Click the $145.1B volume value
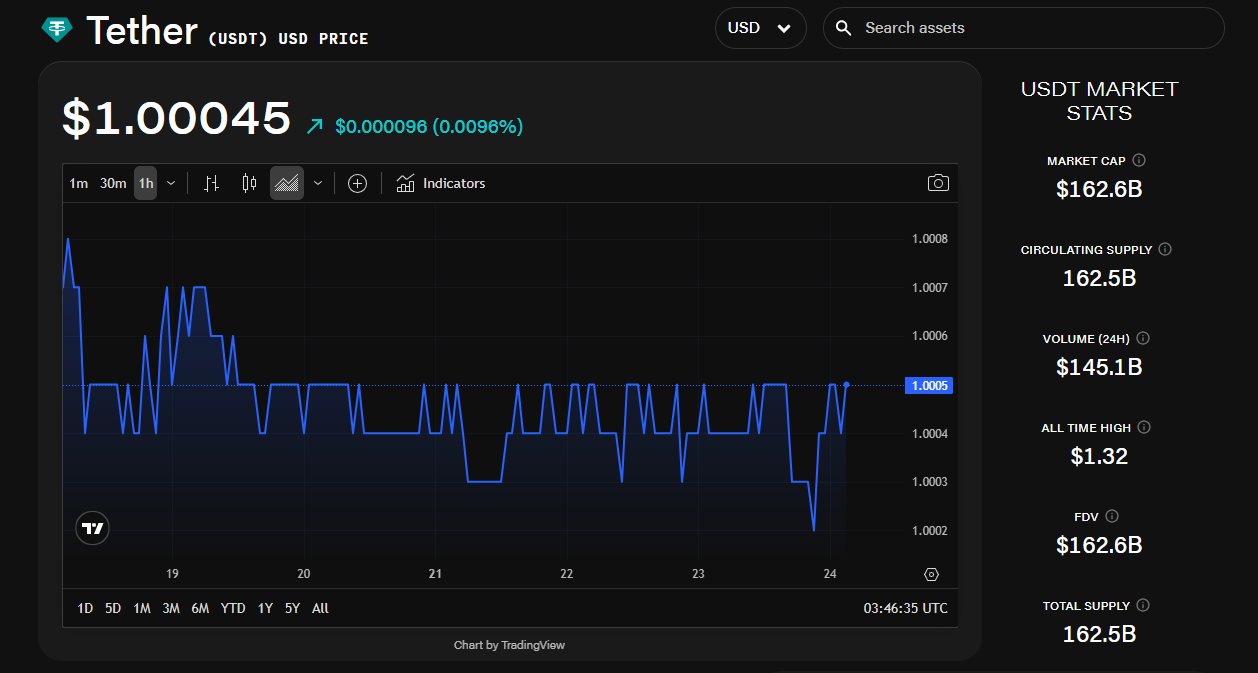Image resolution: width=1258 pixels, height=673 pixels. coord(1099,367)
